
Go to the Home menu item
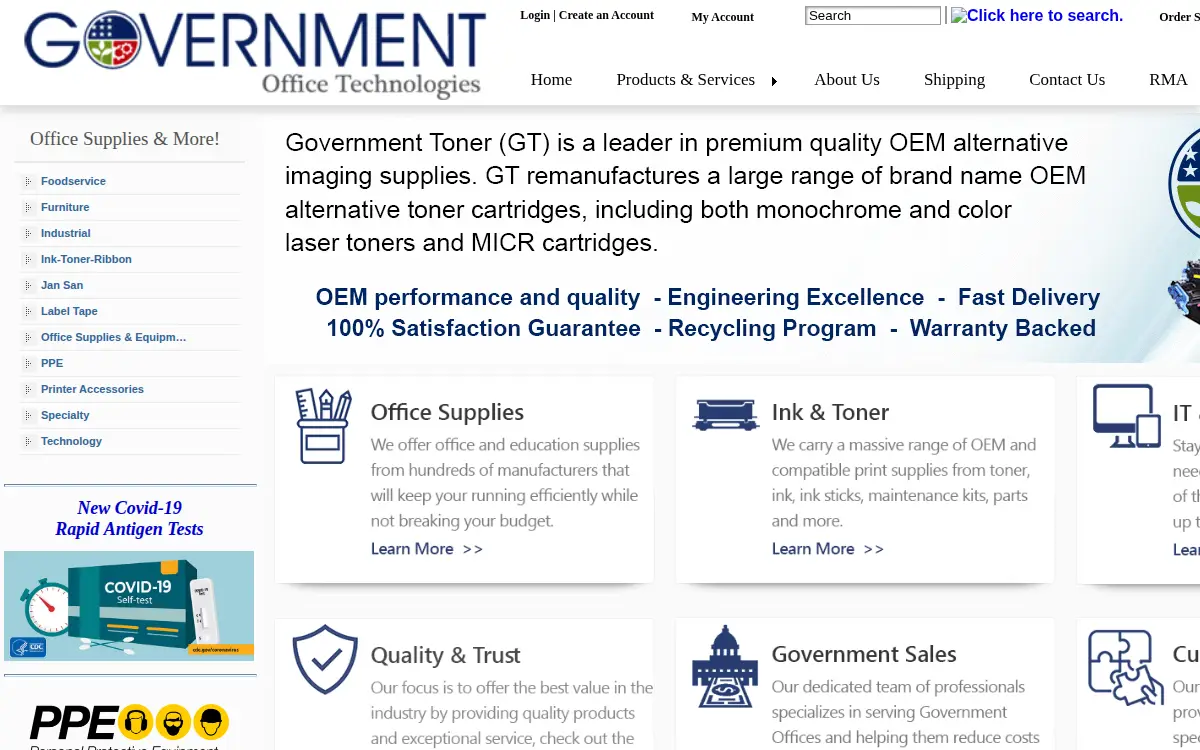coord(551,80)
